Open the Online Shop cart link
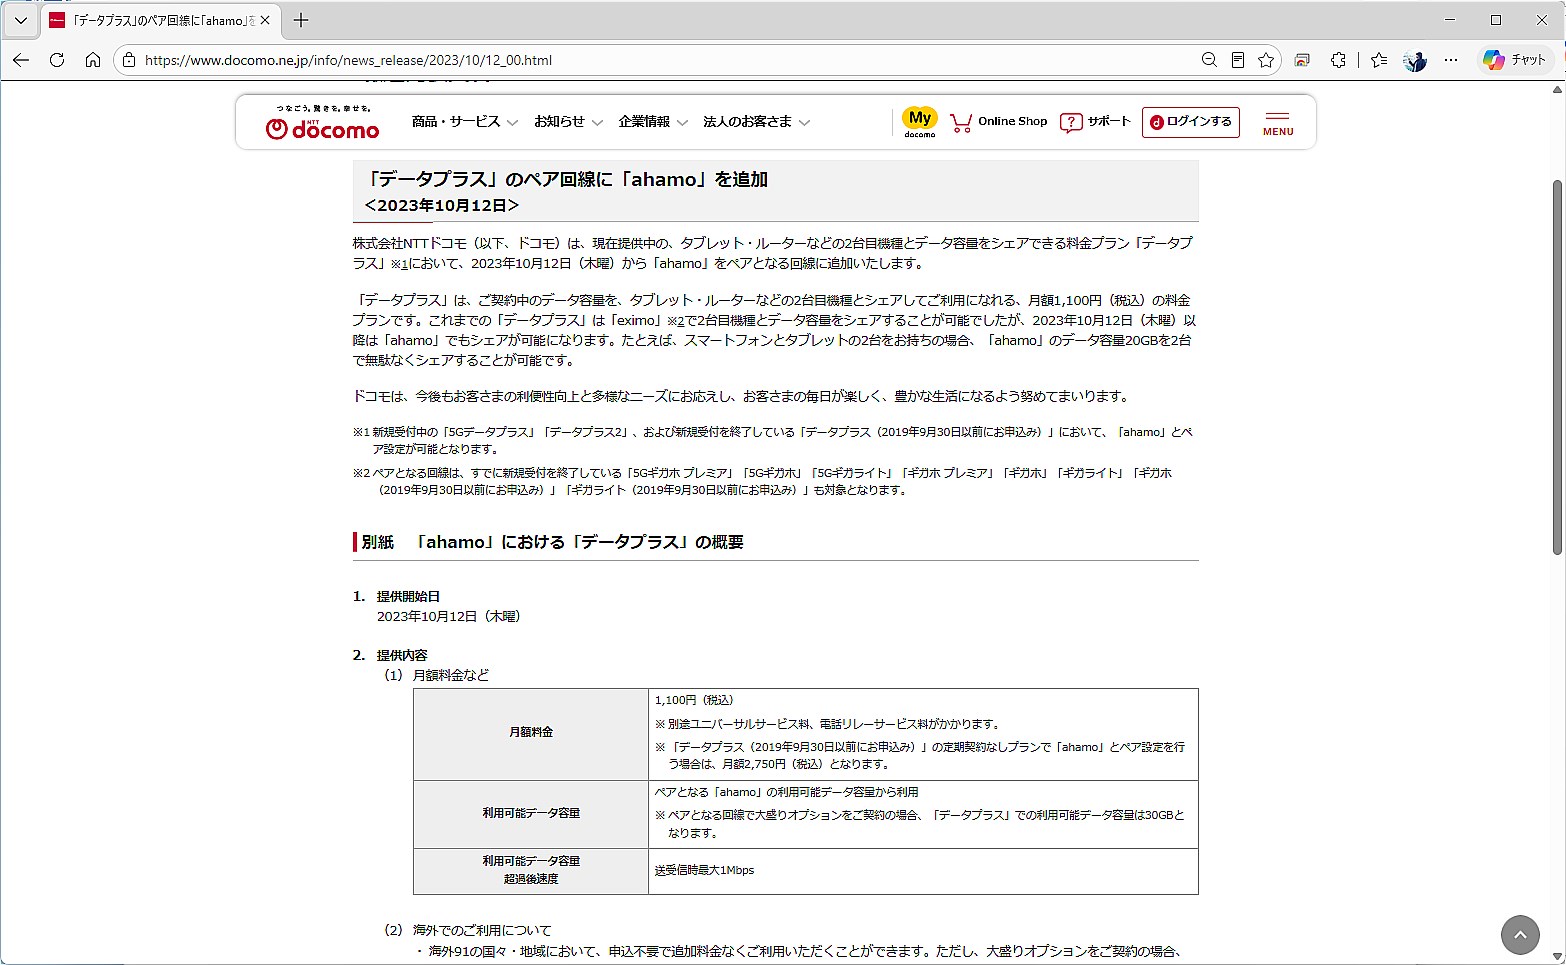The image size is (1566, 965). [998, 122]
